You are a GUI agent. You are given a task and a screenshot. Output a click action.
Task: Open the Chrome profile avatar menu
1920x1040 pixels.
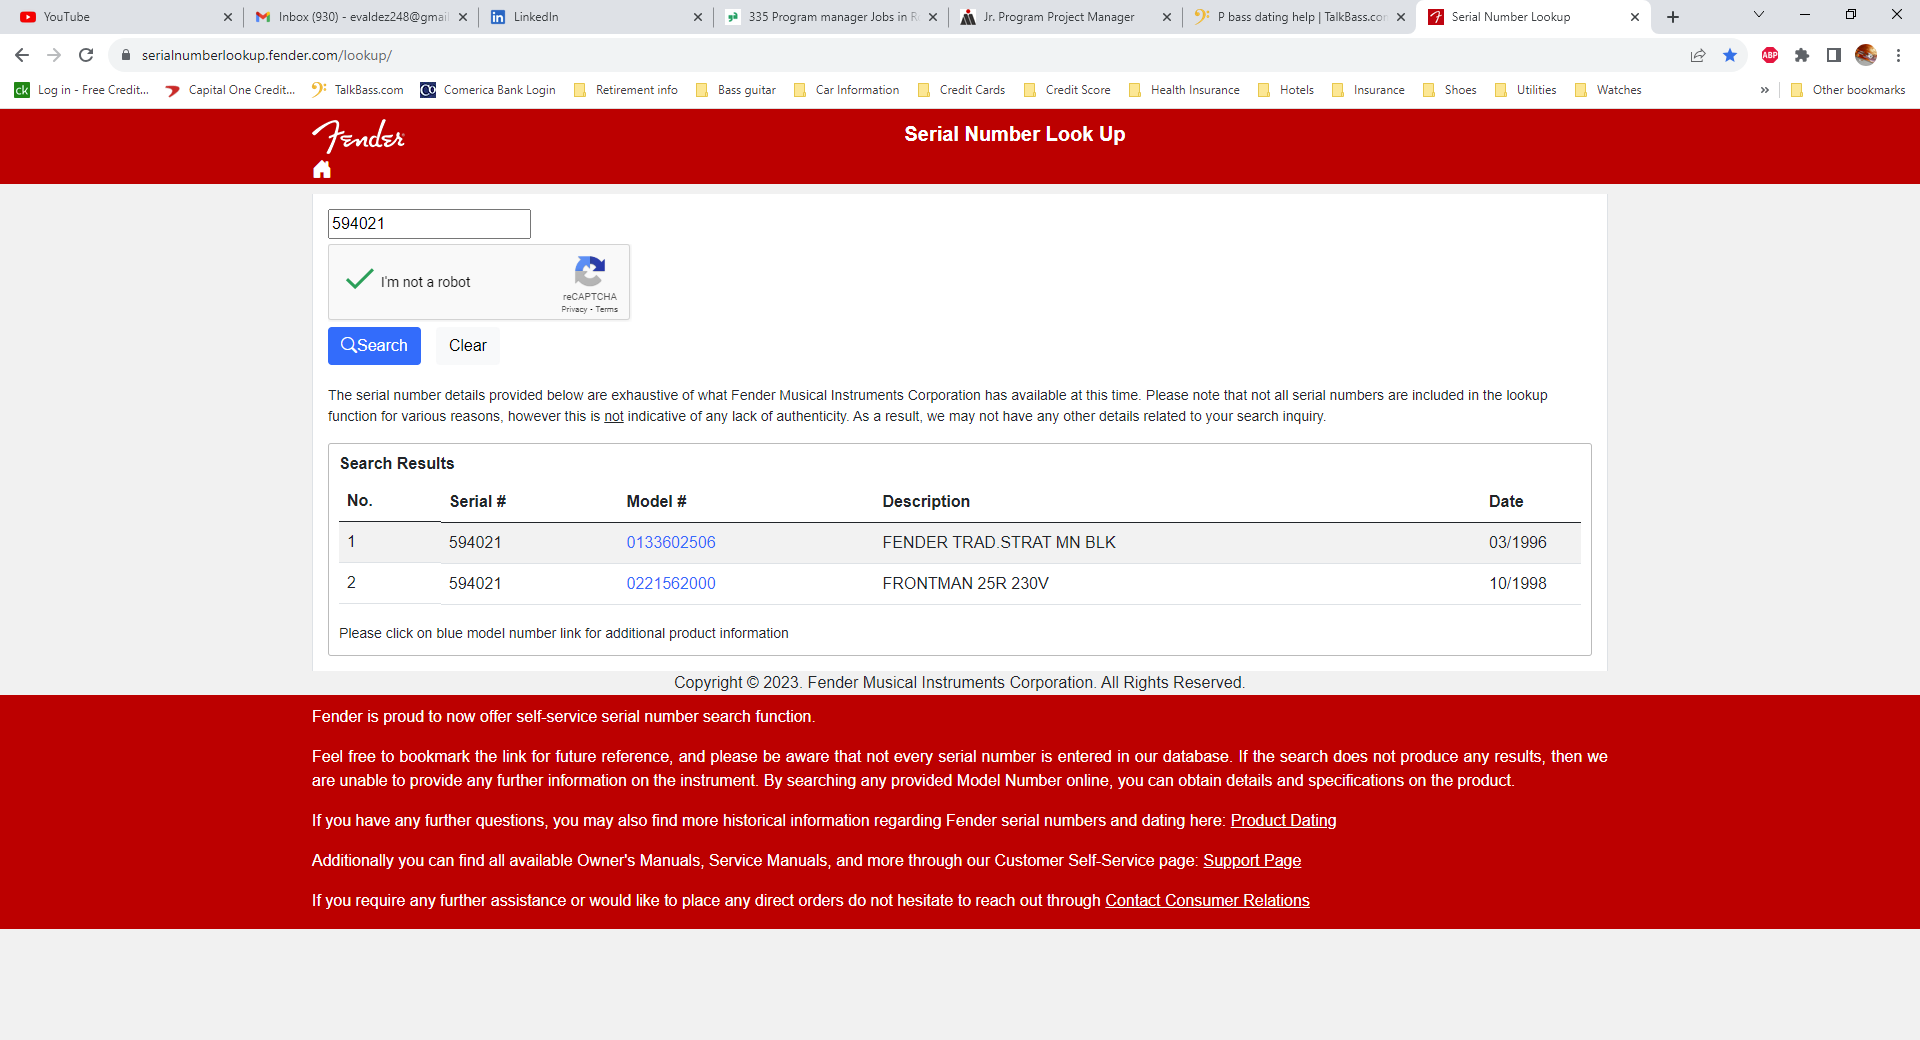pos(1866,55)
